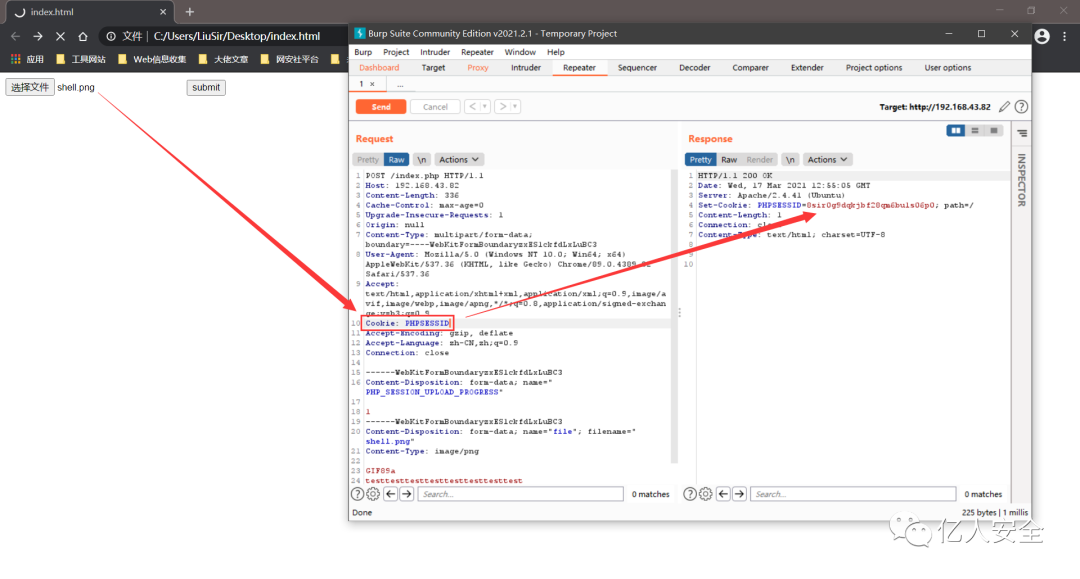Open help icon beside Target address

pos(1021,107)
